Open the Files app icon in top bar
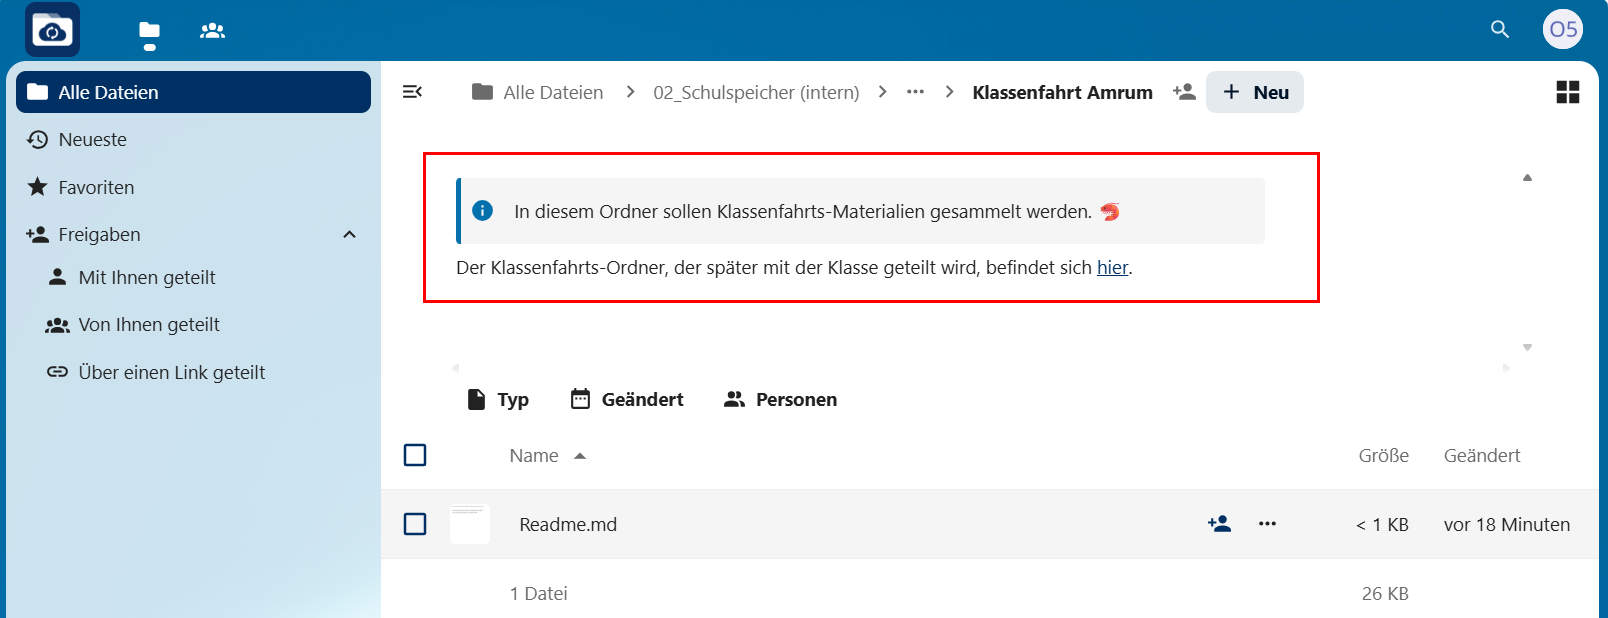This screenshot has width=1608, height=618. (149, 31)
